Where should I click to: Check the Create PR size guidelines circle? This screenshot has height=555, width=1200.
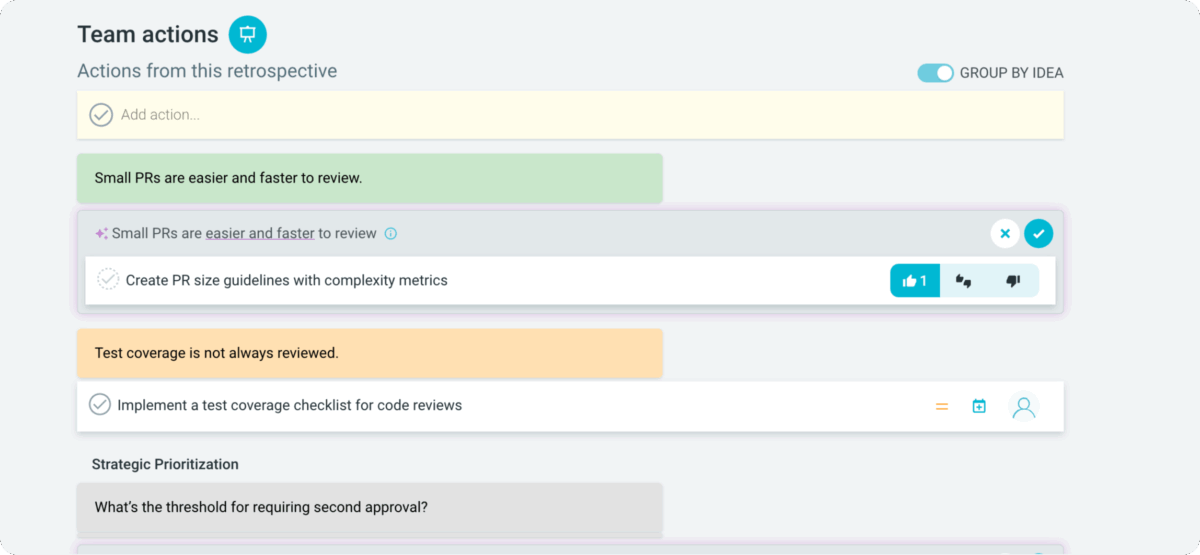108,280
